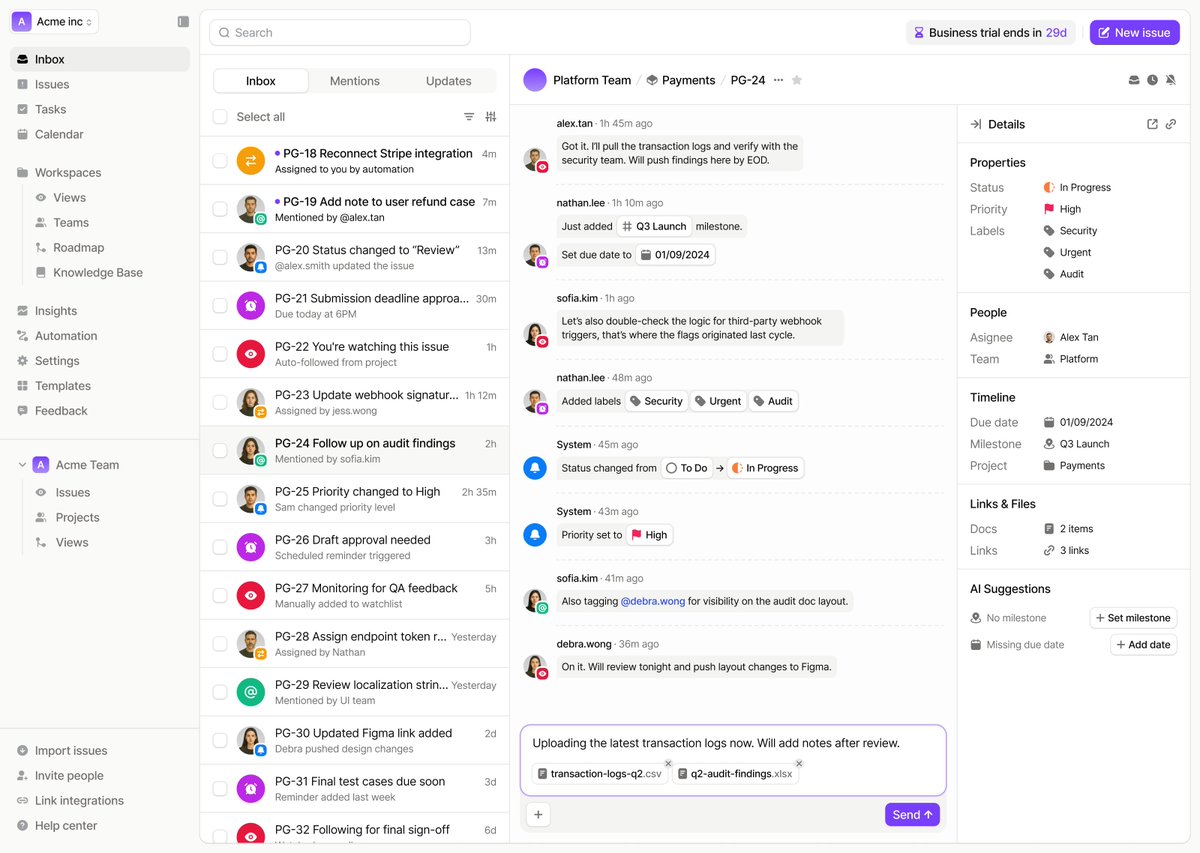The image size is (1200, 853).
Task: Click into the Search field
Action: point(340,33)
